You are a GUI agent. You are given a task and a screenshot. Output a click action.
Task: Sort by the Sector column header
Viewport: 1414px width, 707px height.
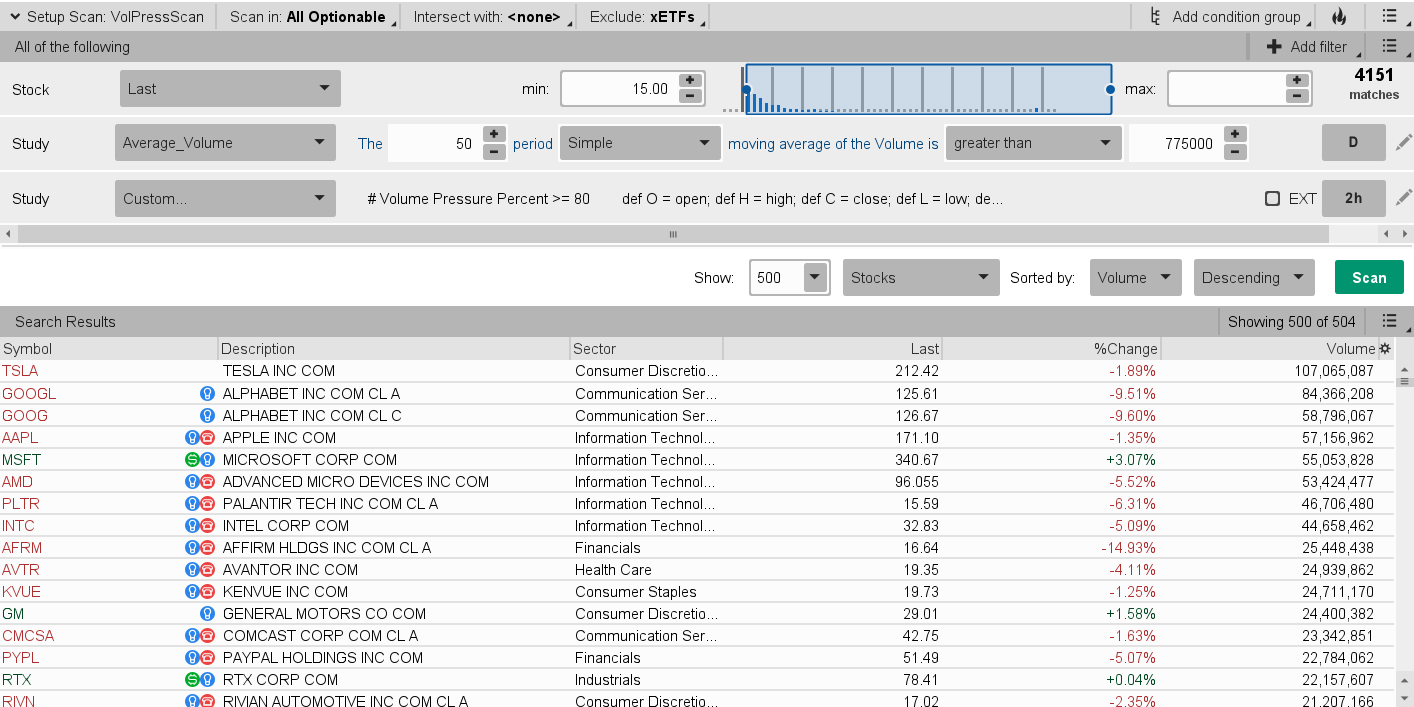pos(646,349)
